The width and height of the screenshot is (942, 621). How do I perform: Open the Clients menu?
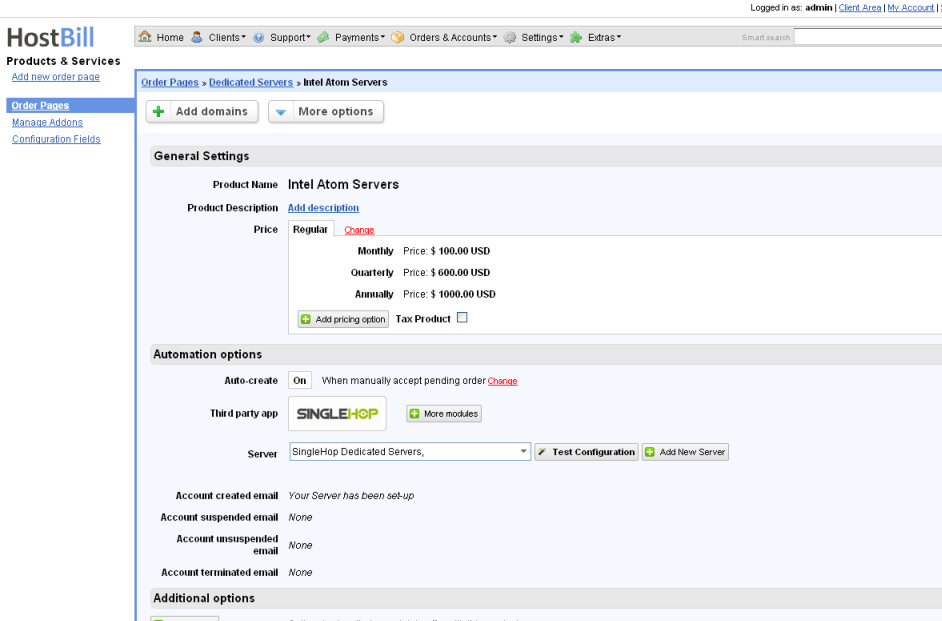(x=226, y=37)
